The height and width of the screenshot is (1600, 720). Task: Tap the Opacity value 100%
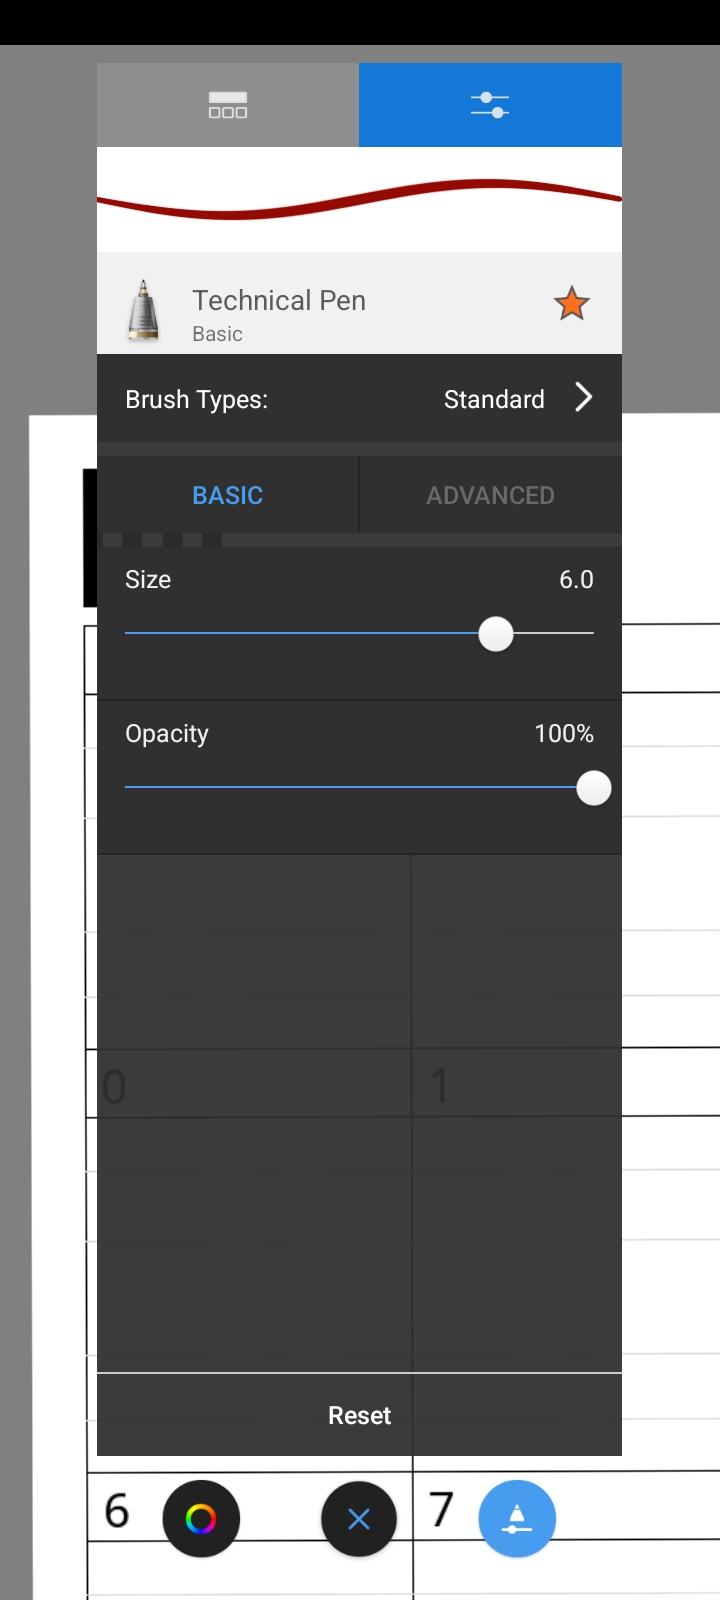(564, 734)
